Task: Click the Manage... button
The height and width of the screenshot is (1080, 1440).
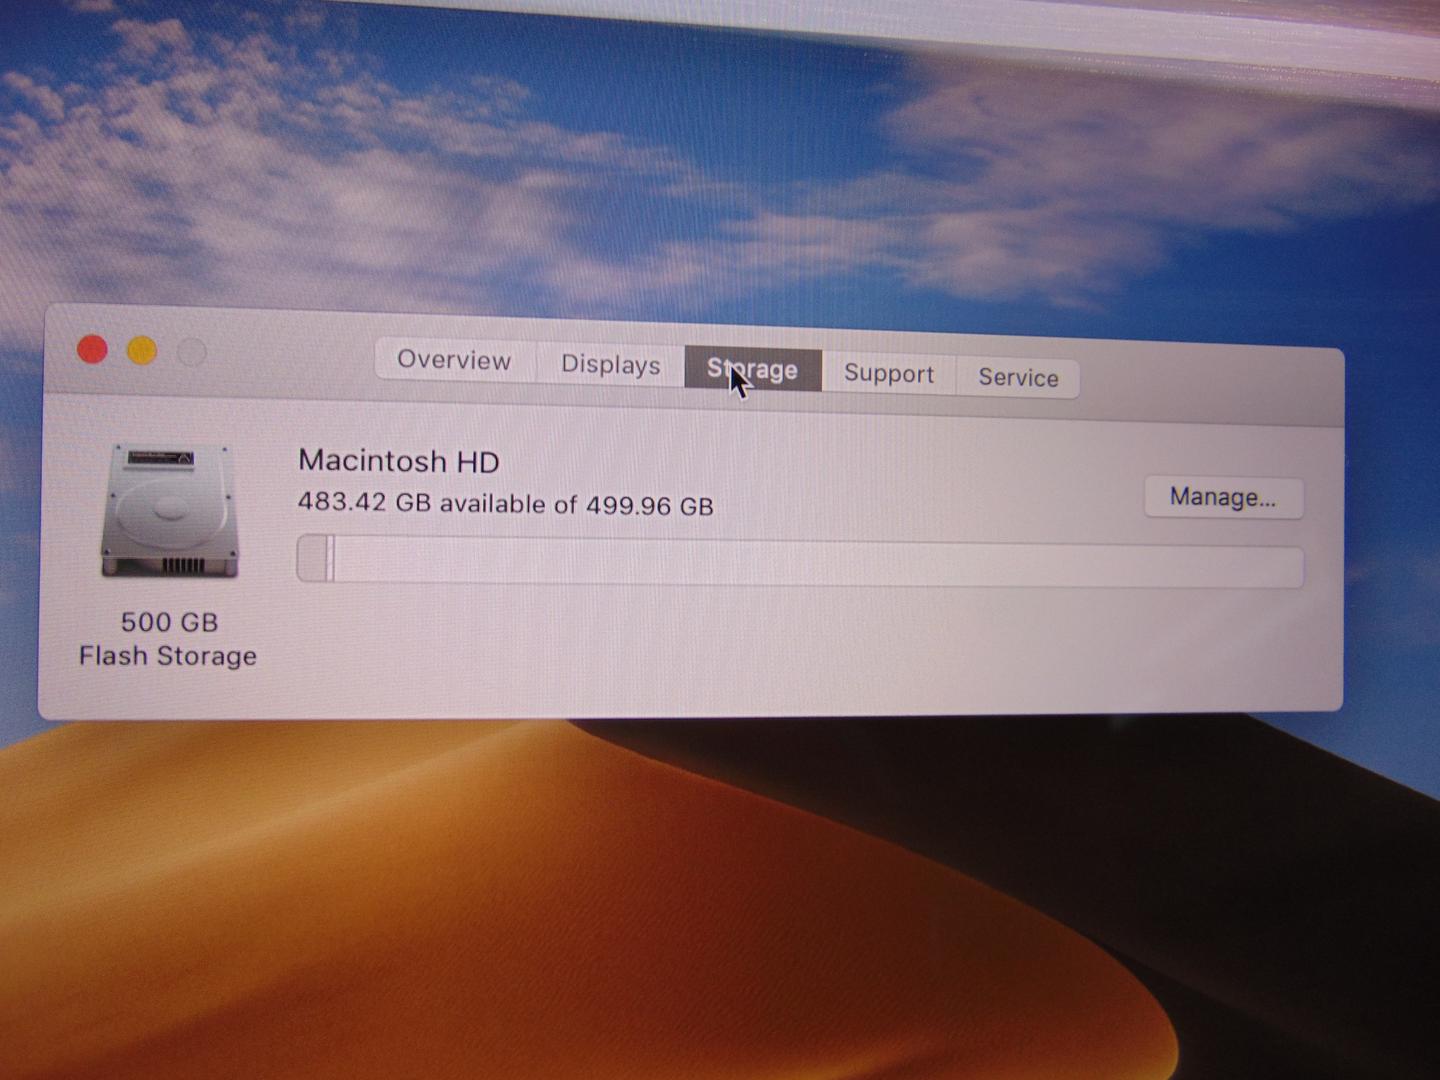Action: (1223, 497)
